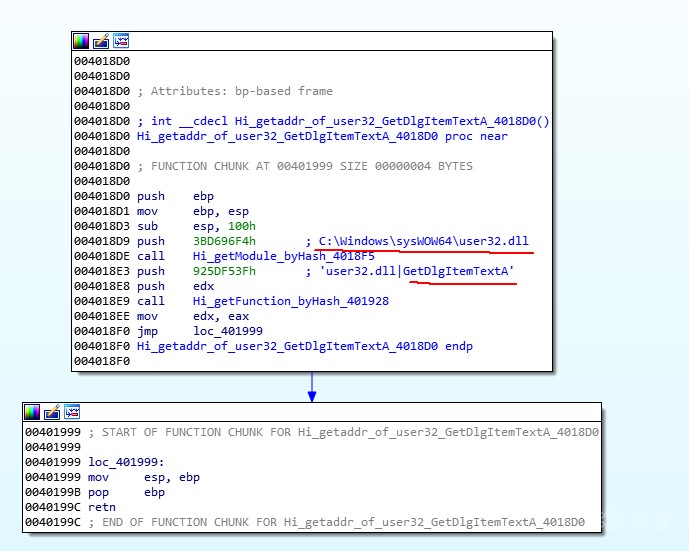The image size is (689, 551).
Task: Click the function endp line
Action: 305,346
